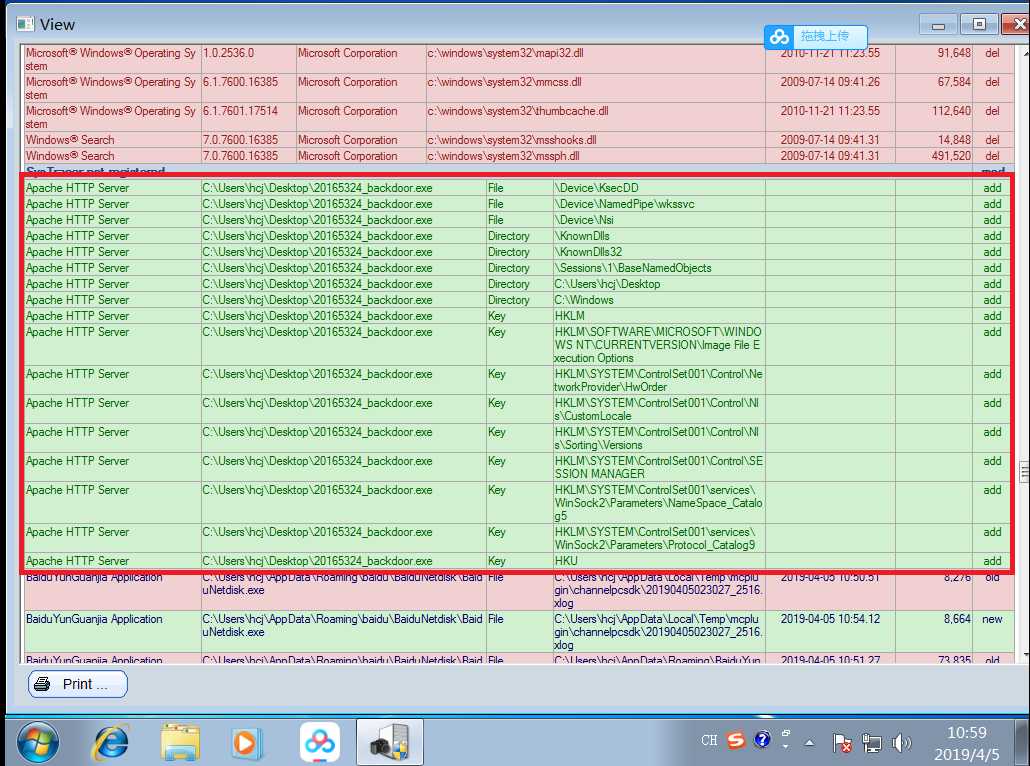This screenshot has width=1030, height=766.
Task: Select the size 8,664 cell
Action: (x=933, y=631)
